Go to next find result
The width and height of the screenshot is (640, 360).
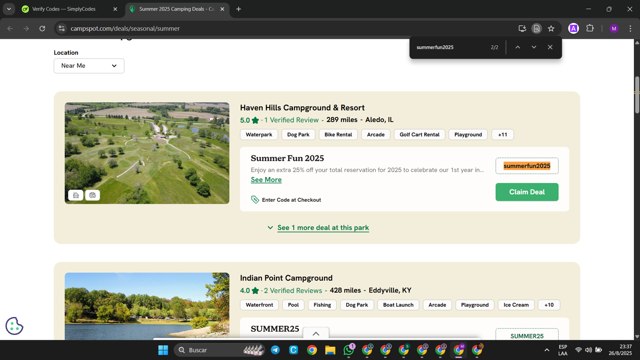(534, 47)
